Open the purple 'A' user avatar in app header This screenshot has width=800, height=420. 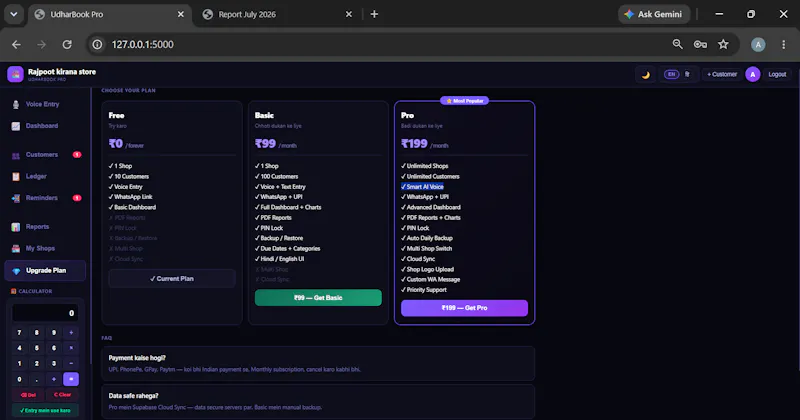click(753, 75)
